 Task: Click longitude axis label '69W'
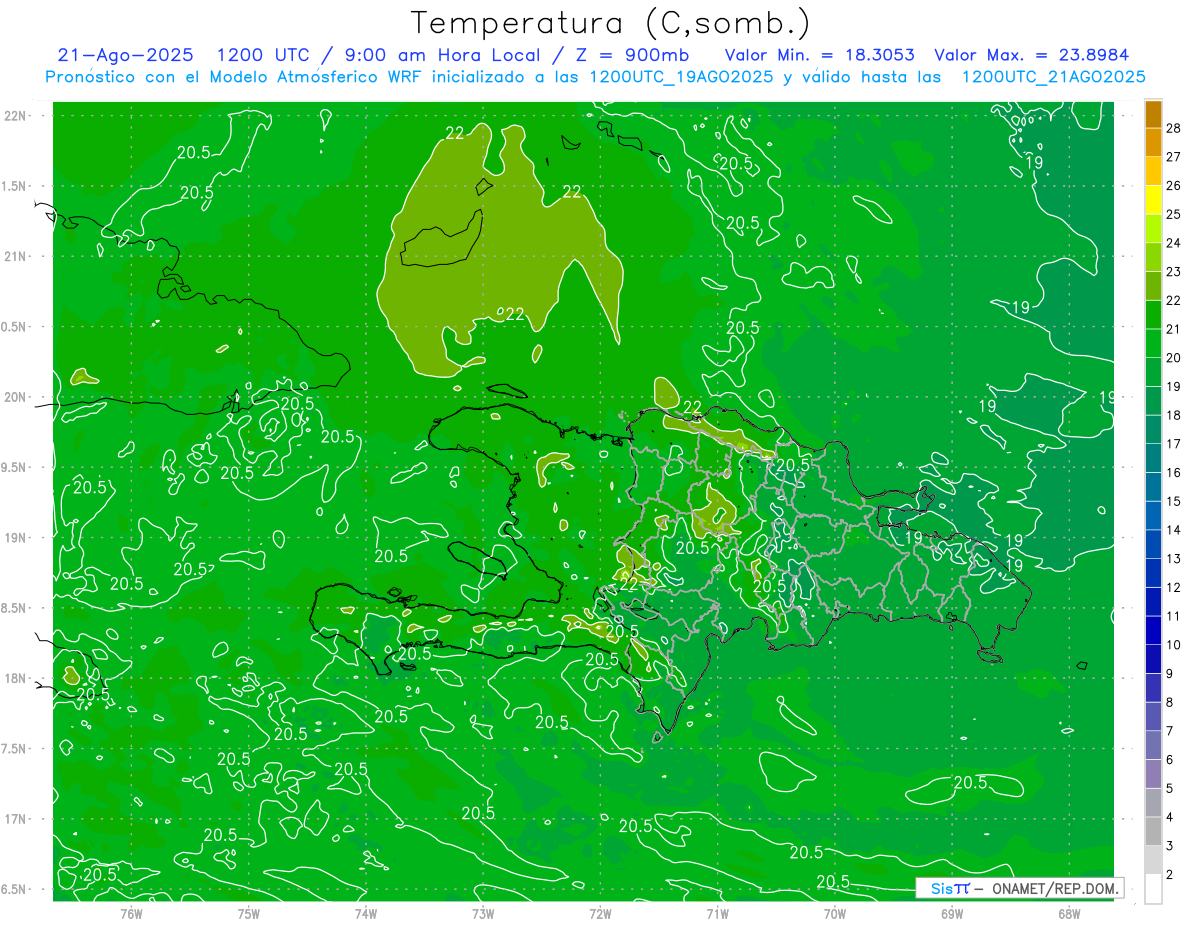pos(952,913)
